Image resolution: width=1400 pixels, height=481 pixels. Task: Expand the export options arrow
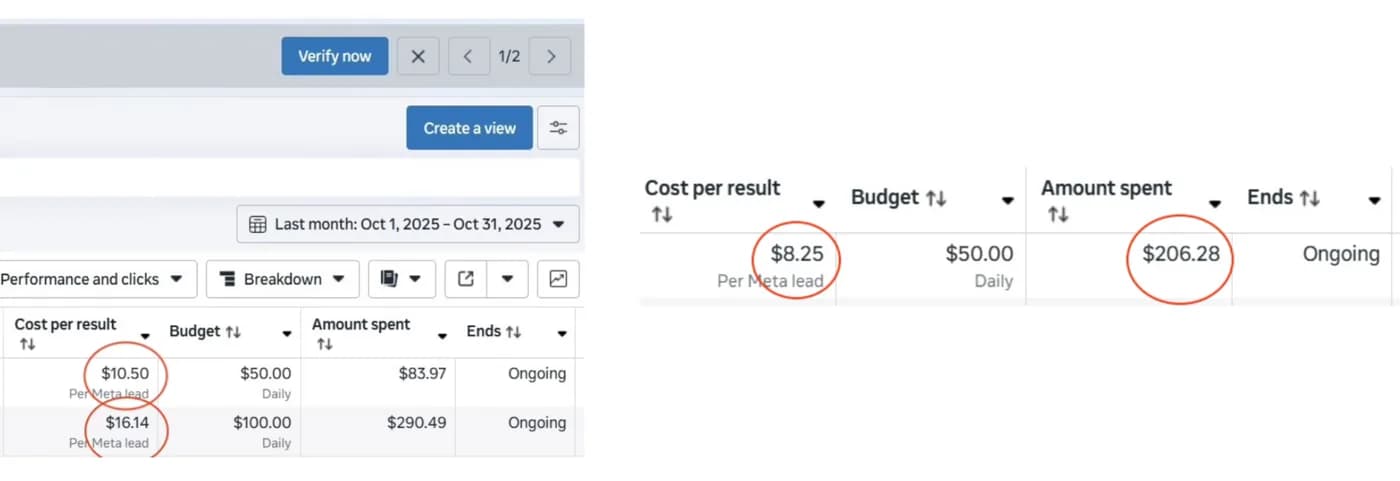[507, 279]
